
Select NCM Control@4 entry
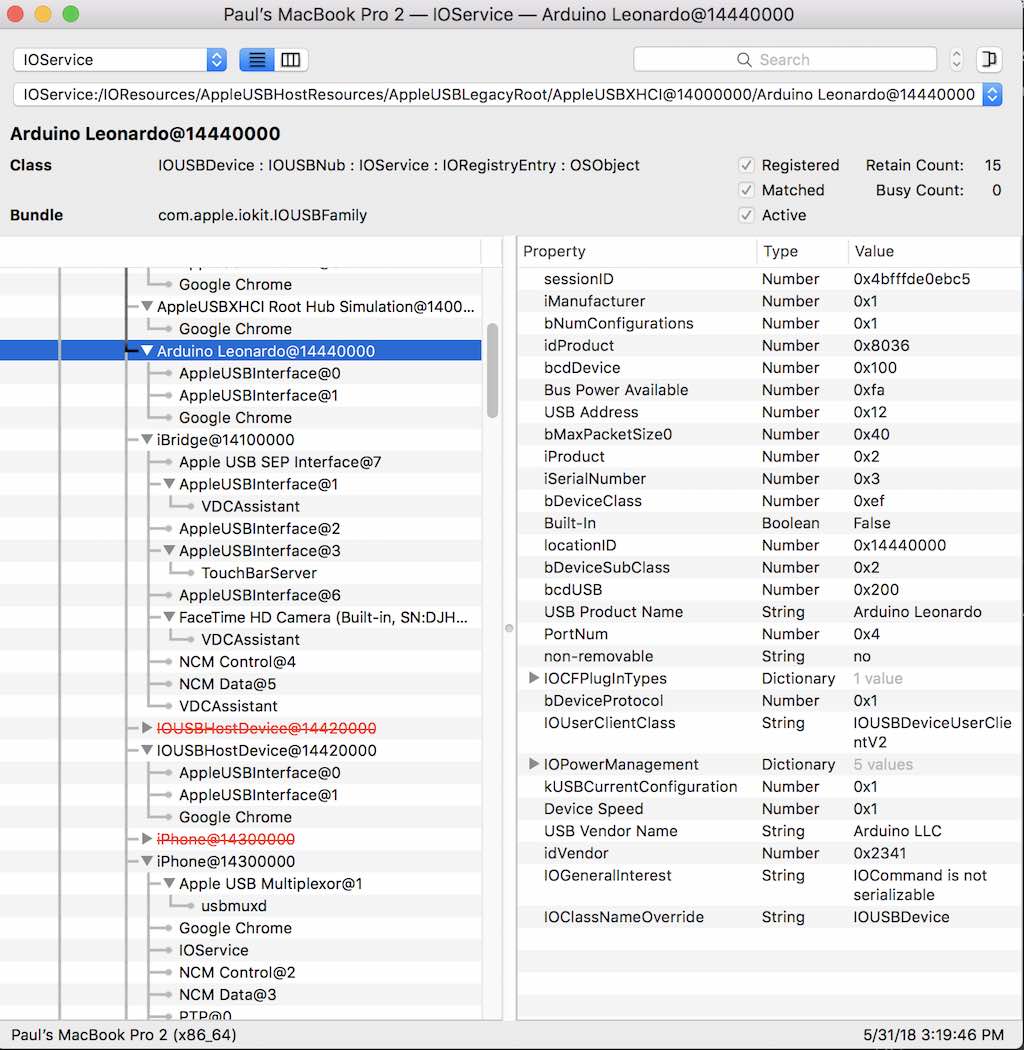click(237, 662)
